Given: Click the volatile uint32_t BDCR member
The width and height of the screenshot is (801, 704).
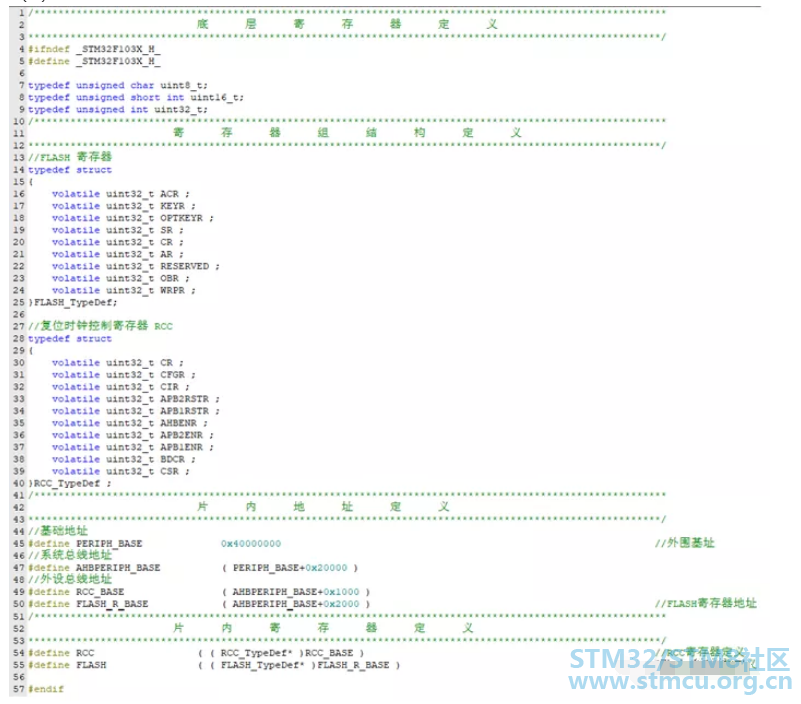Looking at the screenshot, I should point(123,459).
